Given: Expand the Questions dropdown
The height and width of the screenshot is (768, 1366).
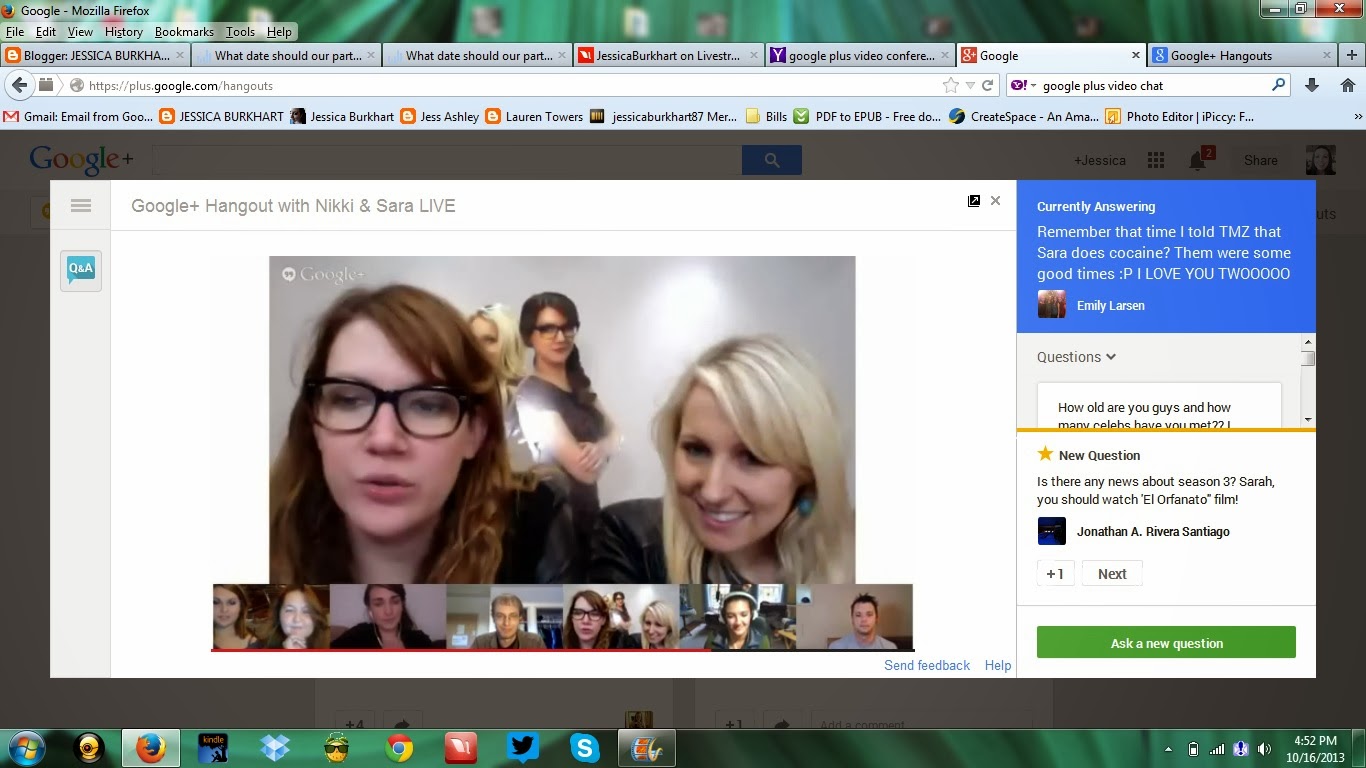Looking at the screenshot, I should point(1076,357).
